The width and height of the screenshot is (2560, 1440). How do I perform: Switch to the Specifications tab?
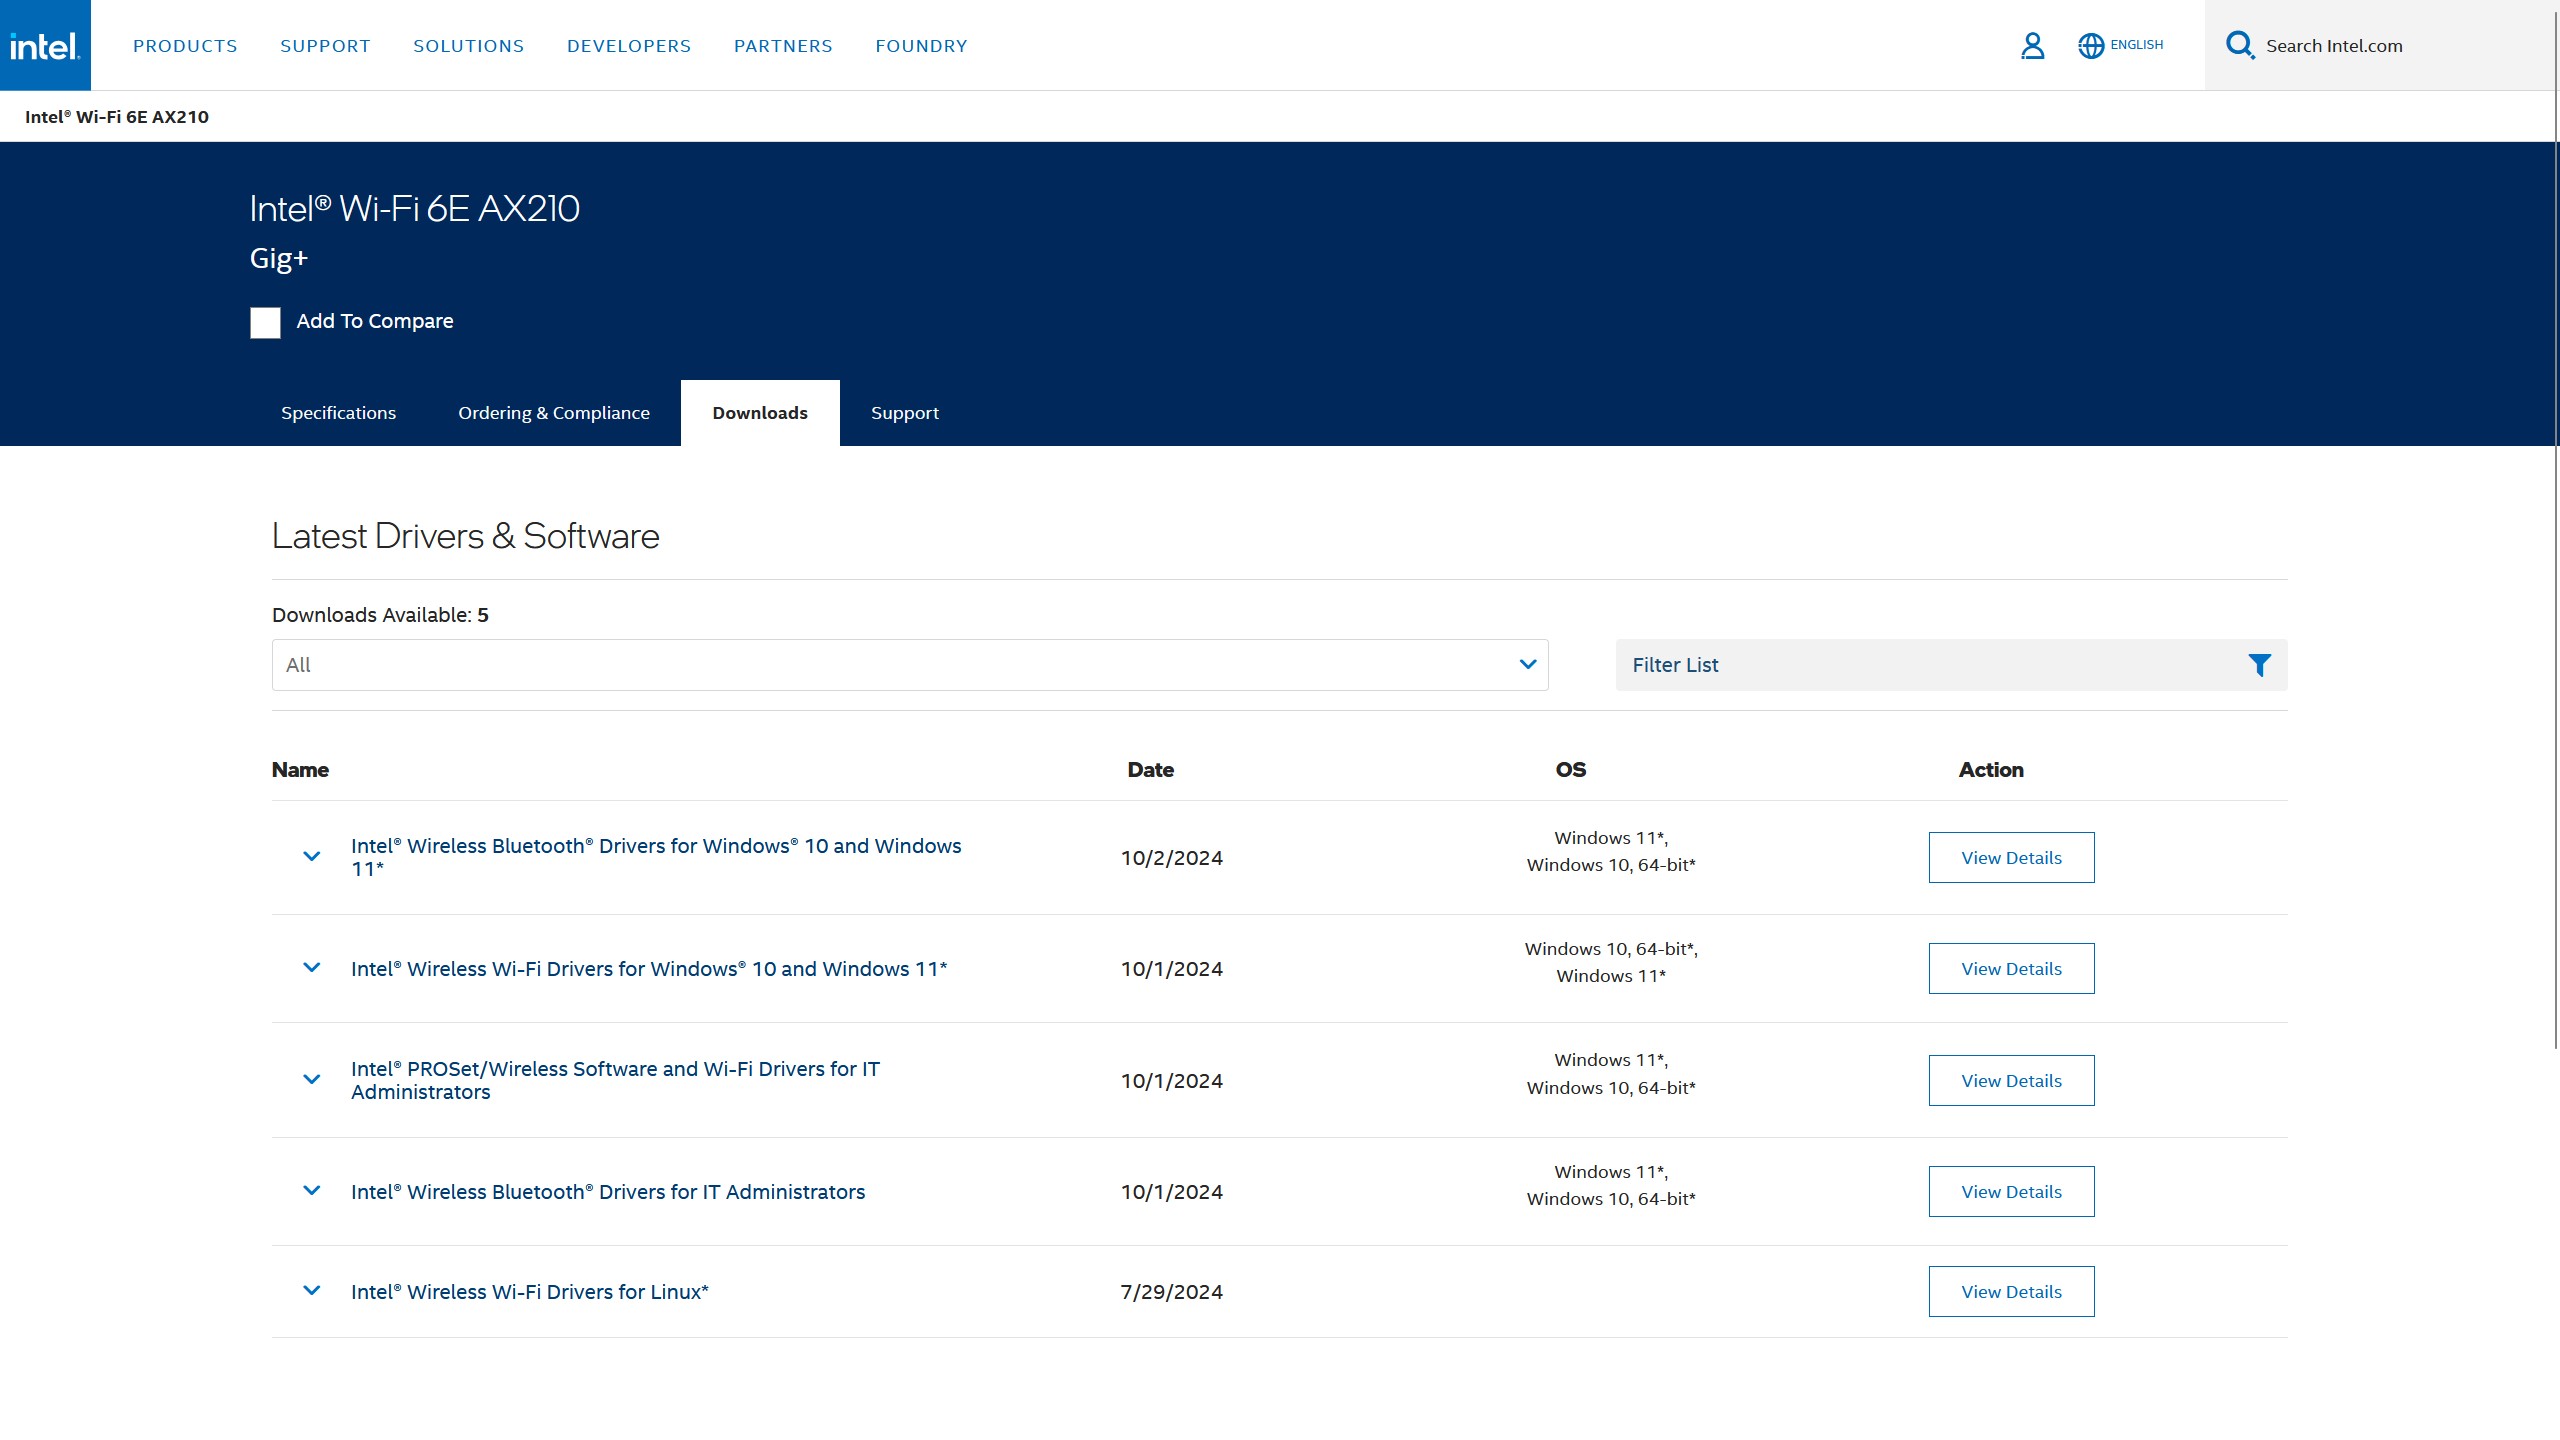[x=338, y=413]
